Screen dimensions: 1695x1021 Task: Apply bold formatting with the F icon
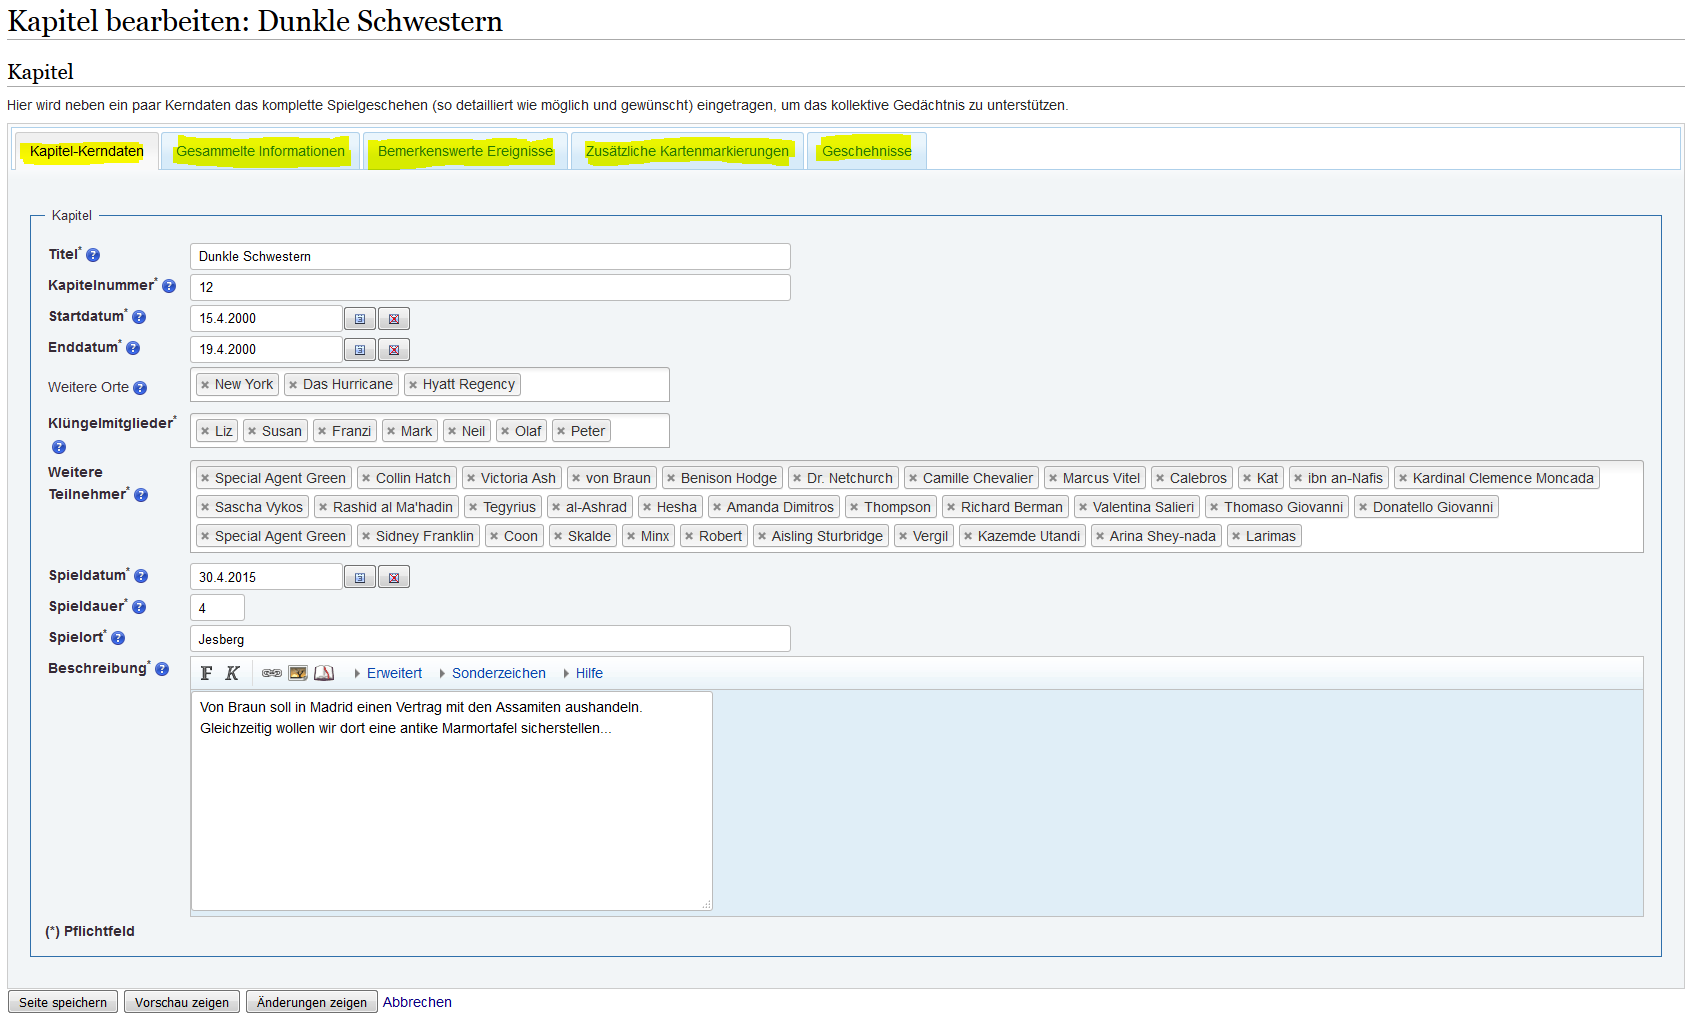point(206,673)
